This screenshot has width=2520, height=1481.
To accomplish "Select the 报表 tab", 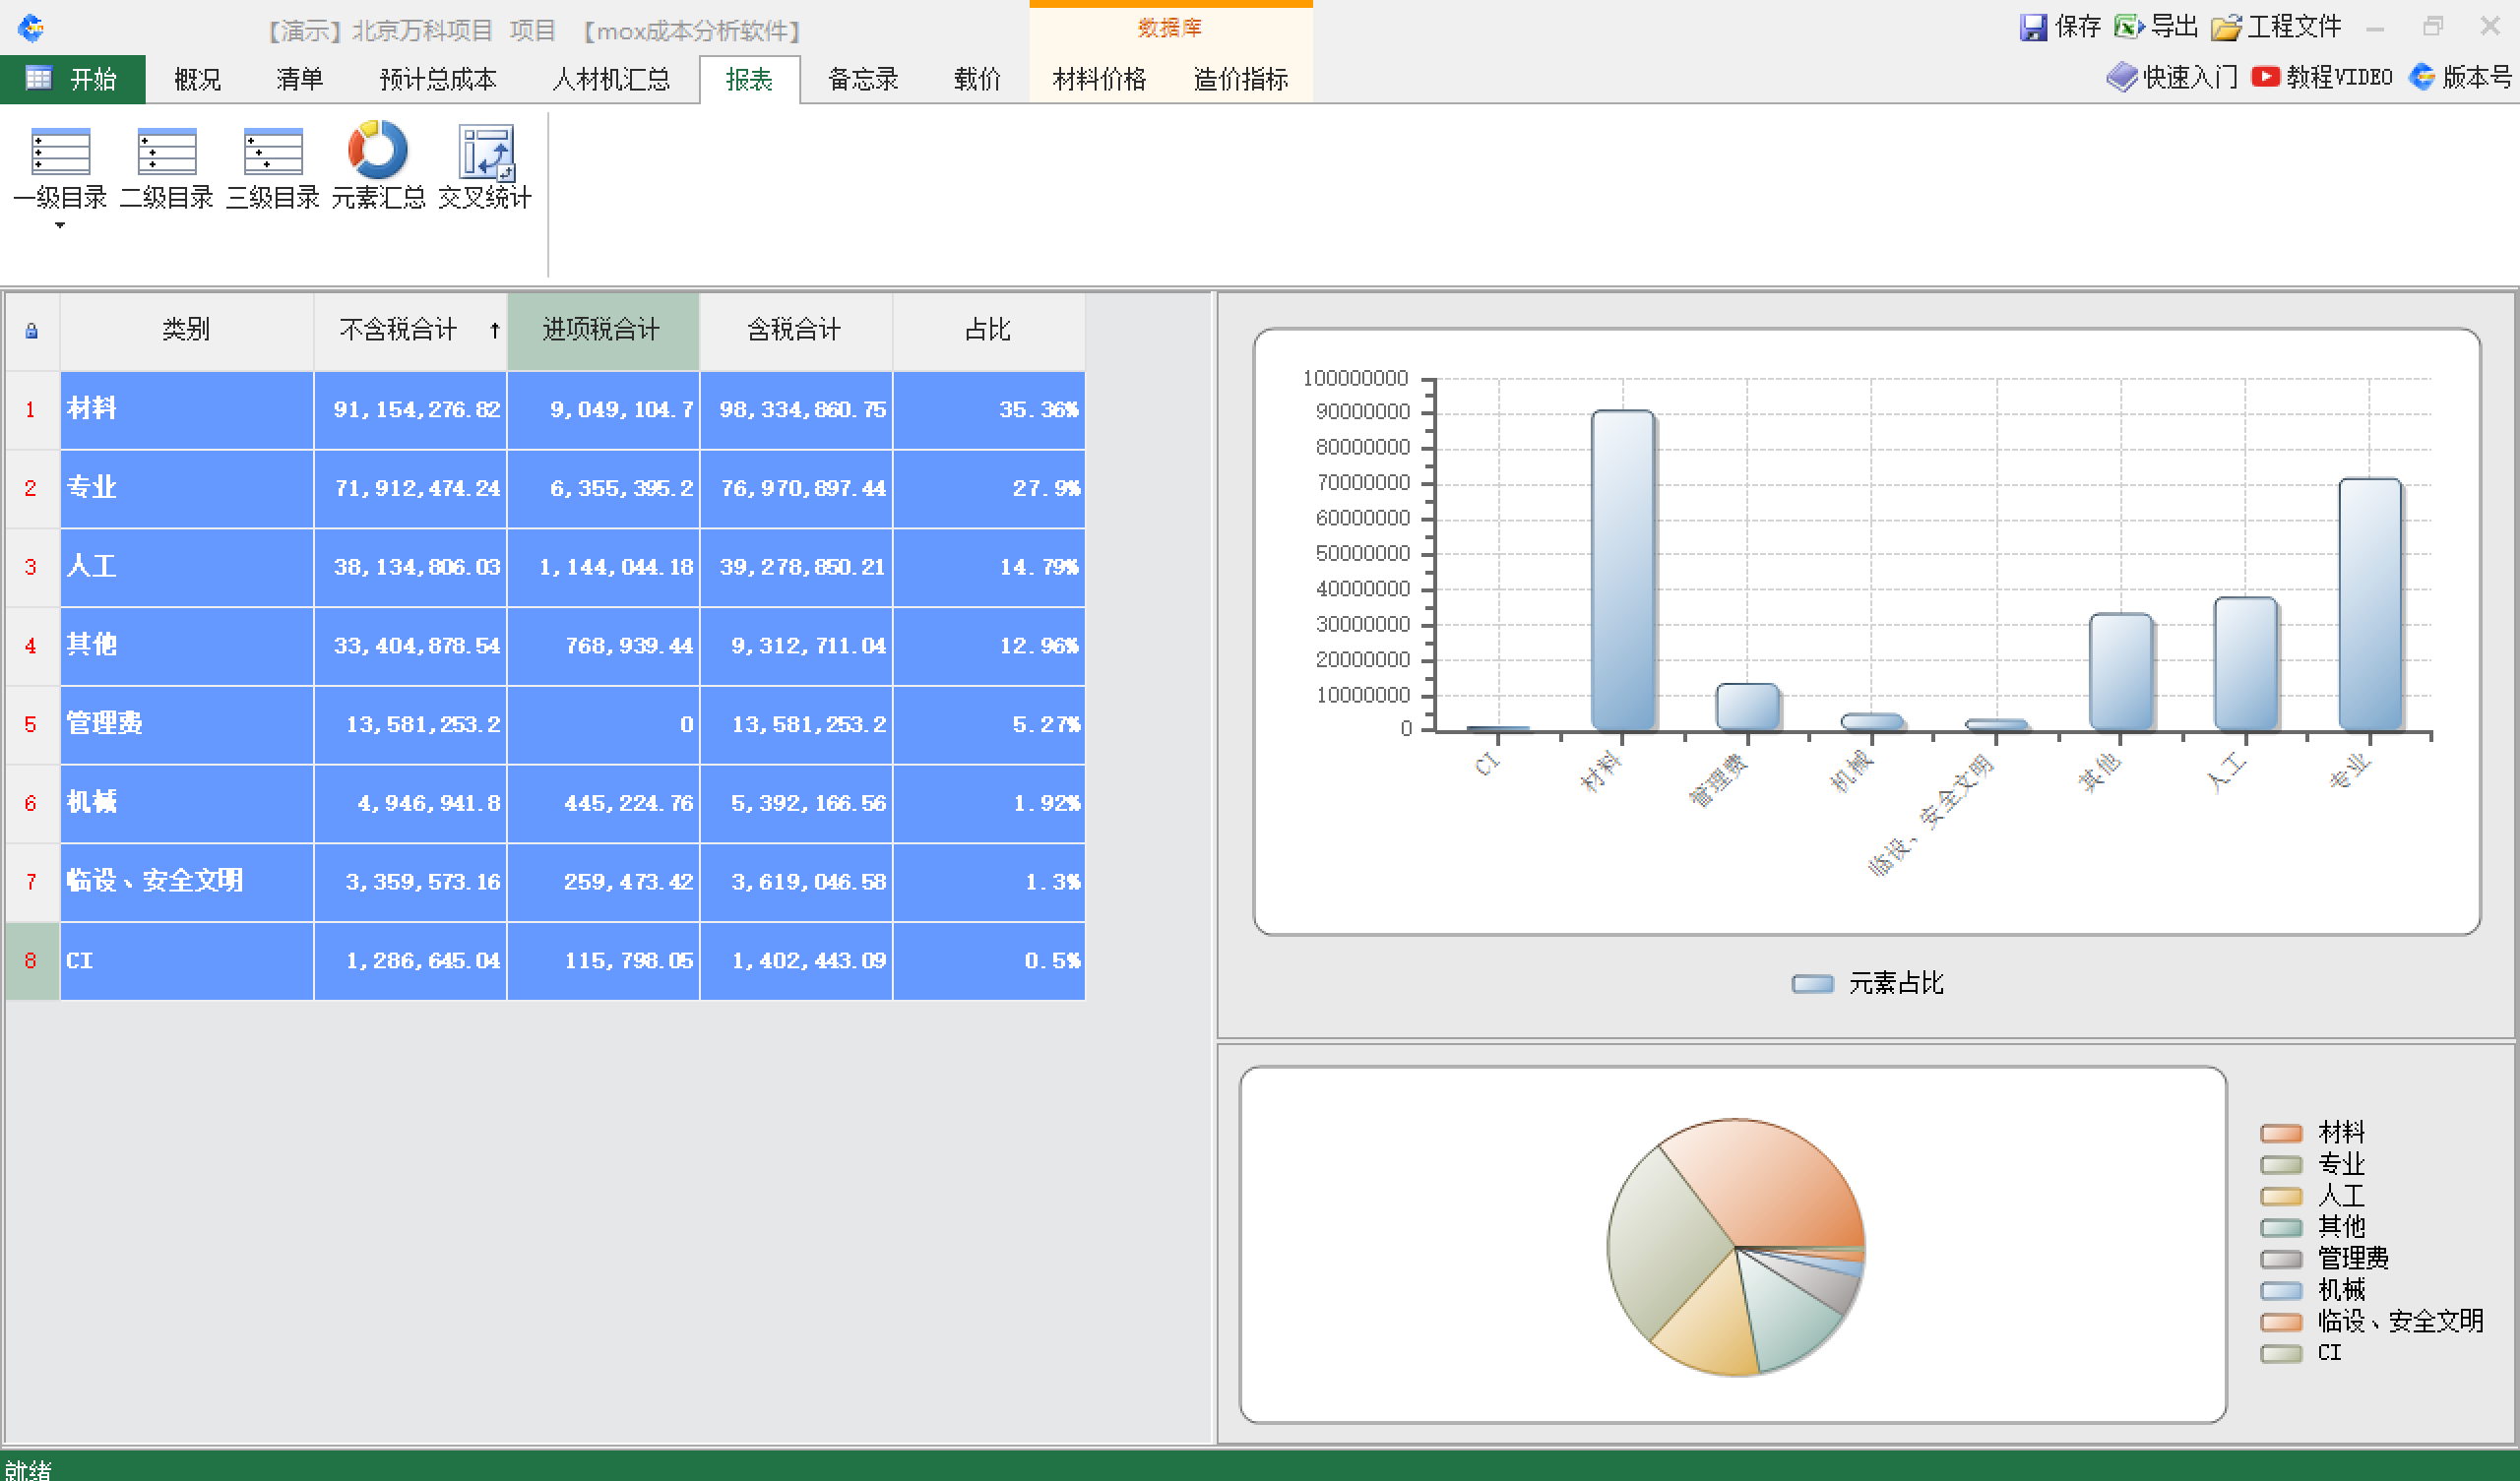I will pyautogui.click(x=749, y=79).
